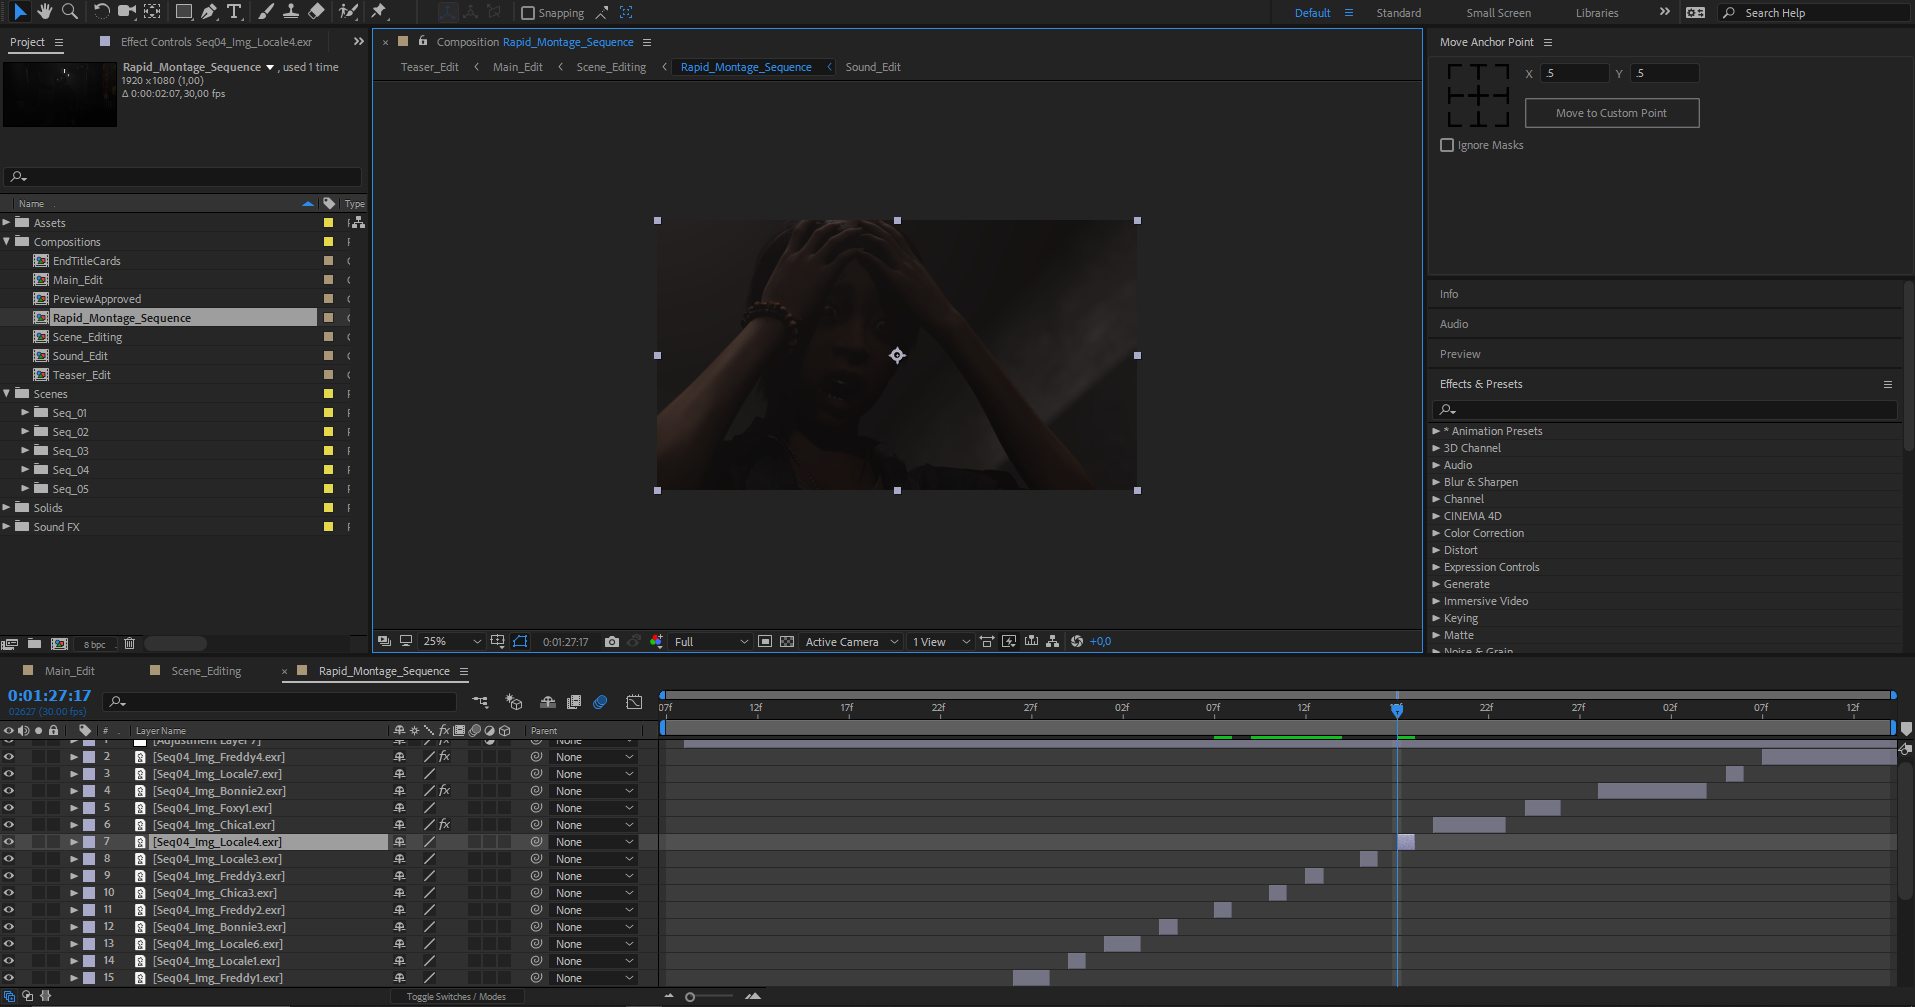1915x1007 pixels.
Task: Open the Full resolution dropdown
Action: click(x=711, y=642)
